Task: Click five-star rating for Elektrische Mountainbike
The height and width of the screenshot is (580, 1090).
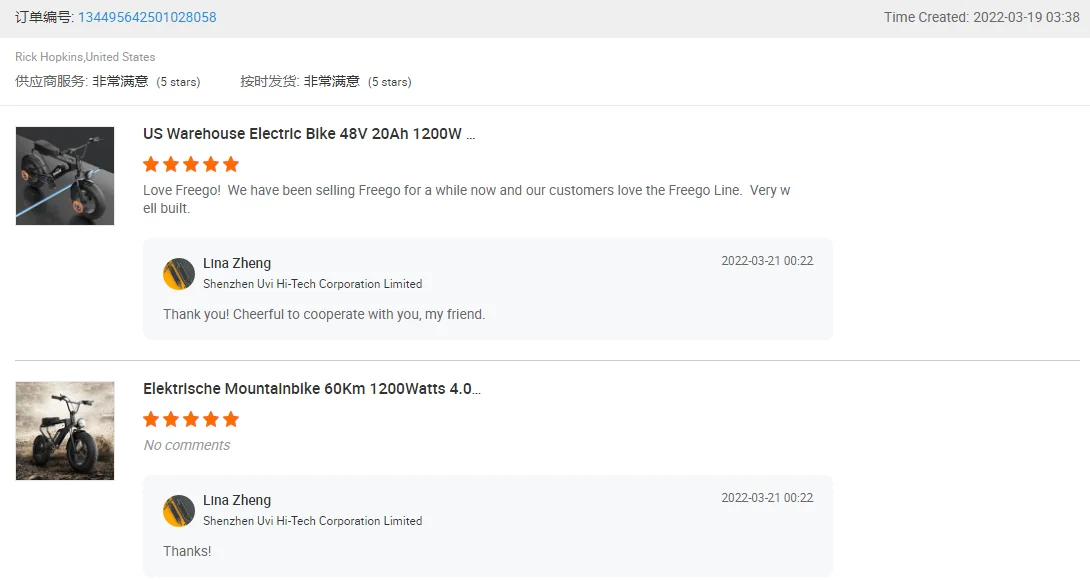Action: [191, 419]
